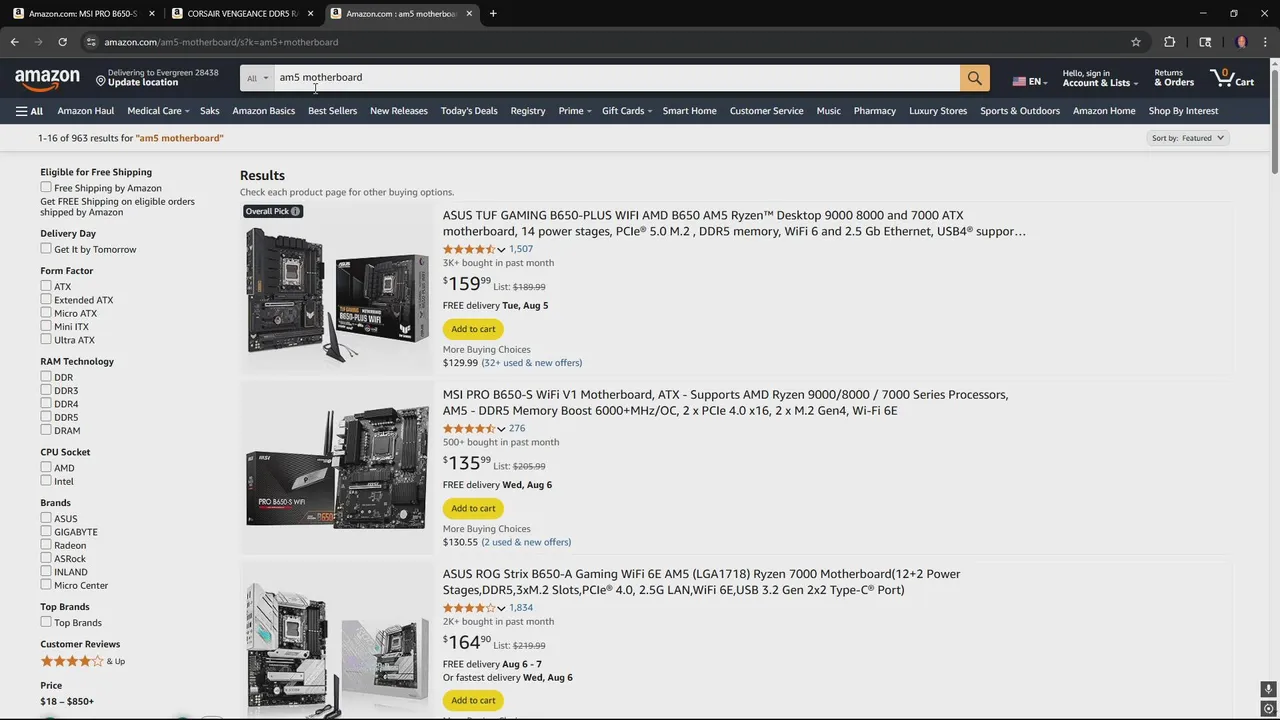Screen dimensions: 1280x720
Task: Add ASUS TUF GAMING B650-PLUS to cart
Action: 473,329
